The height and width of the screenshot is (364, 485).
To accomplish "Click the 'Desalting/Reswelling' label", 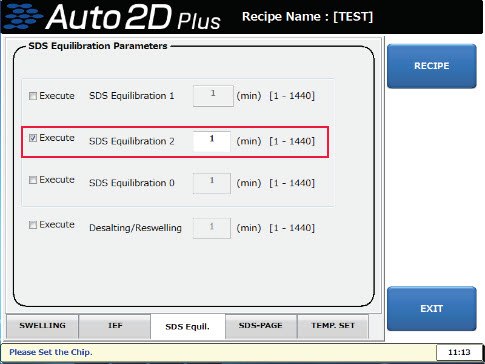I will pyautogui.click(x=135, y=228).
